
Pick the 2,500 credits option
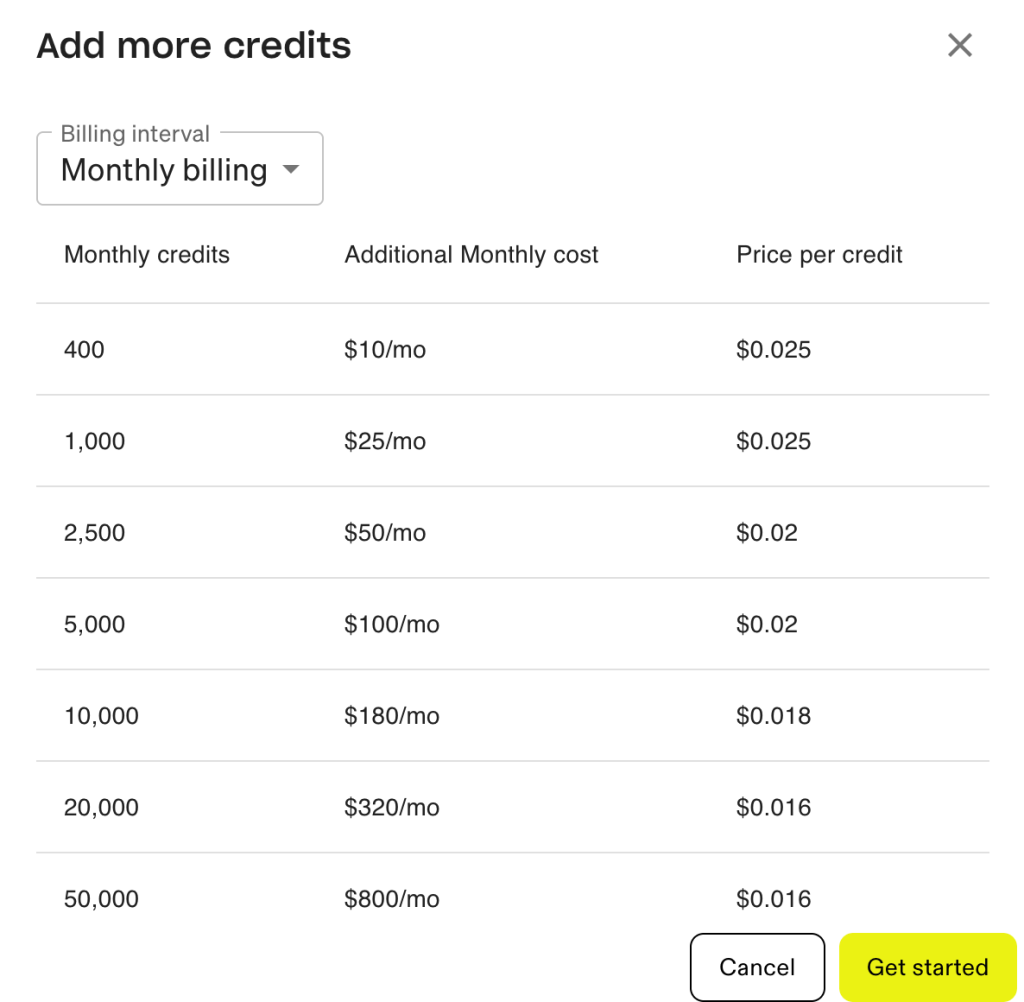pyautogui.click(x=94, y=532)
